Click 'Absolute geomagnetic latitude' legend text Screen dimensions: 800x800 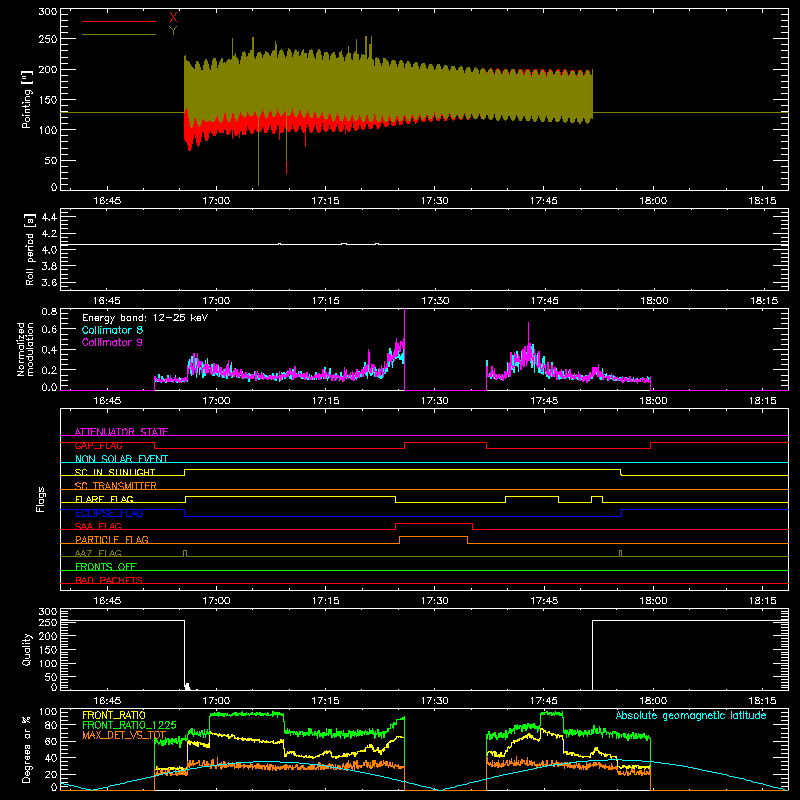691,715
